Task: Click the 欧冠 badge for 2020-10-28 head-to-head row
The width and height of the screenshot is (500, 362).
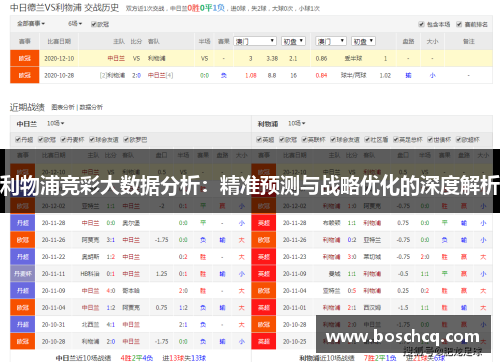Action: tap(25, 75)
